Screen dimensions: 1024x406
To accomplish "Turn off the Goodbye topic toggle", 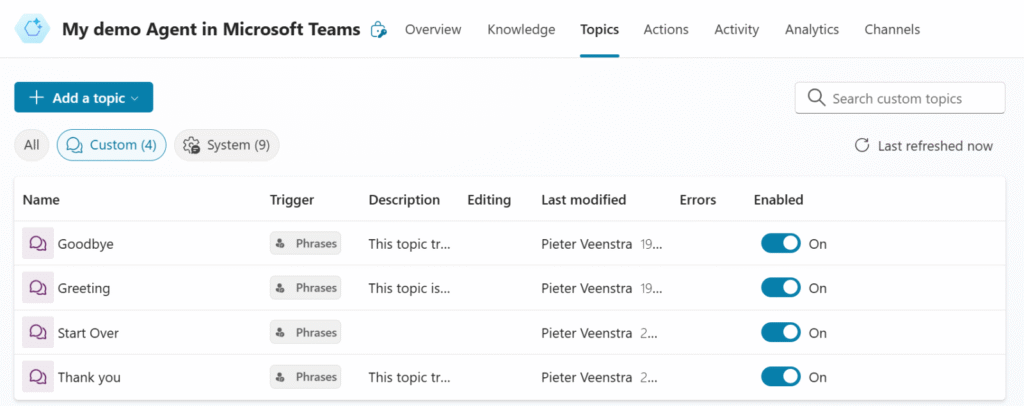I will (x=780, y=243).
